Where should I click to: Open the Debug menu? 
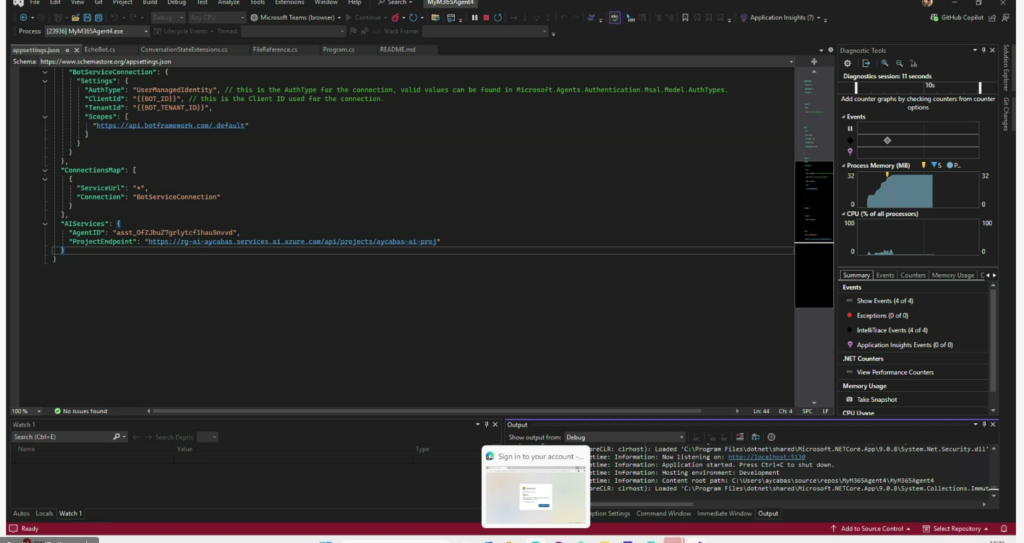pos(176,3)
